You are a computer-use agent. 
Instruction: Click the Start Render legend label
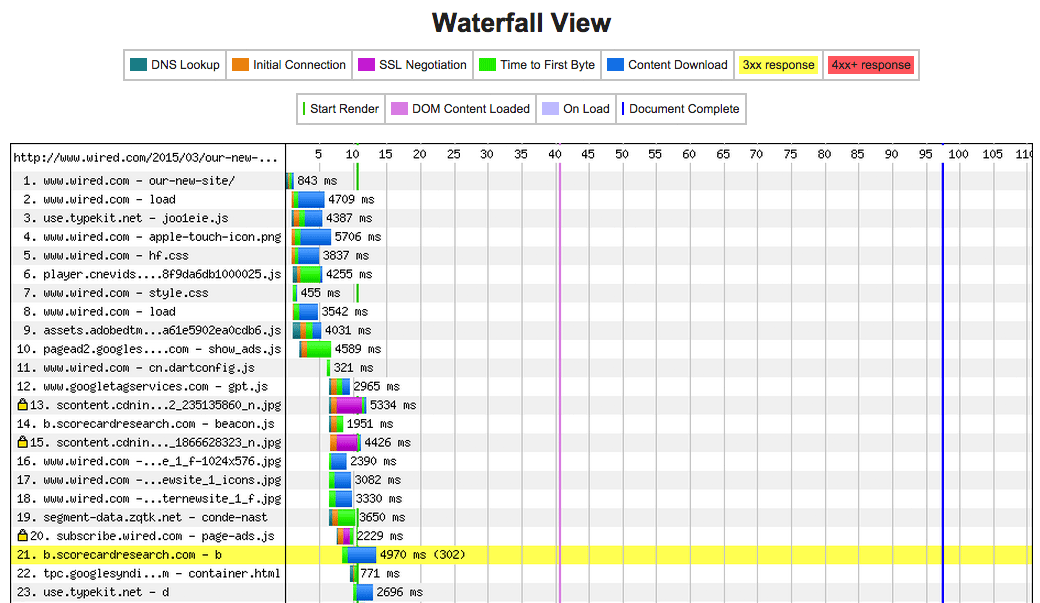[x=344, y=109]
